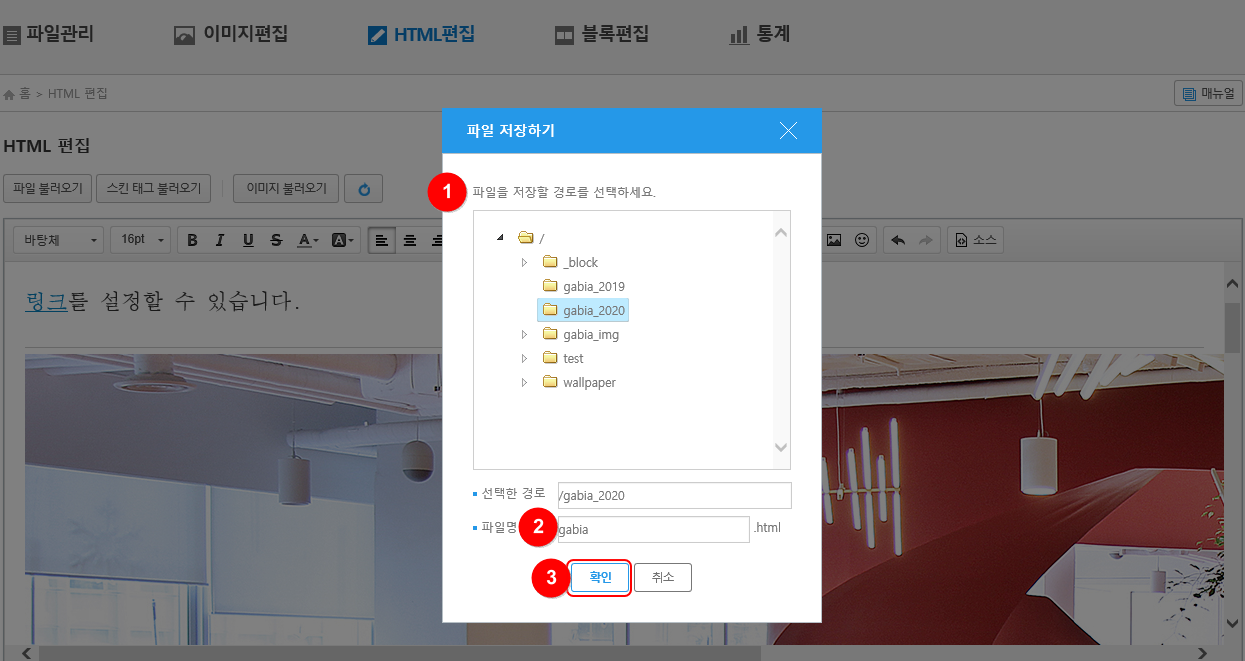Close the 파일 저장하기 dialog
The width and height of the screenshot is (1245, 661).
point(788,130)
